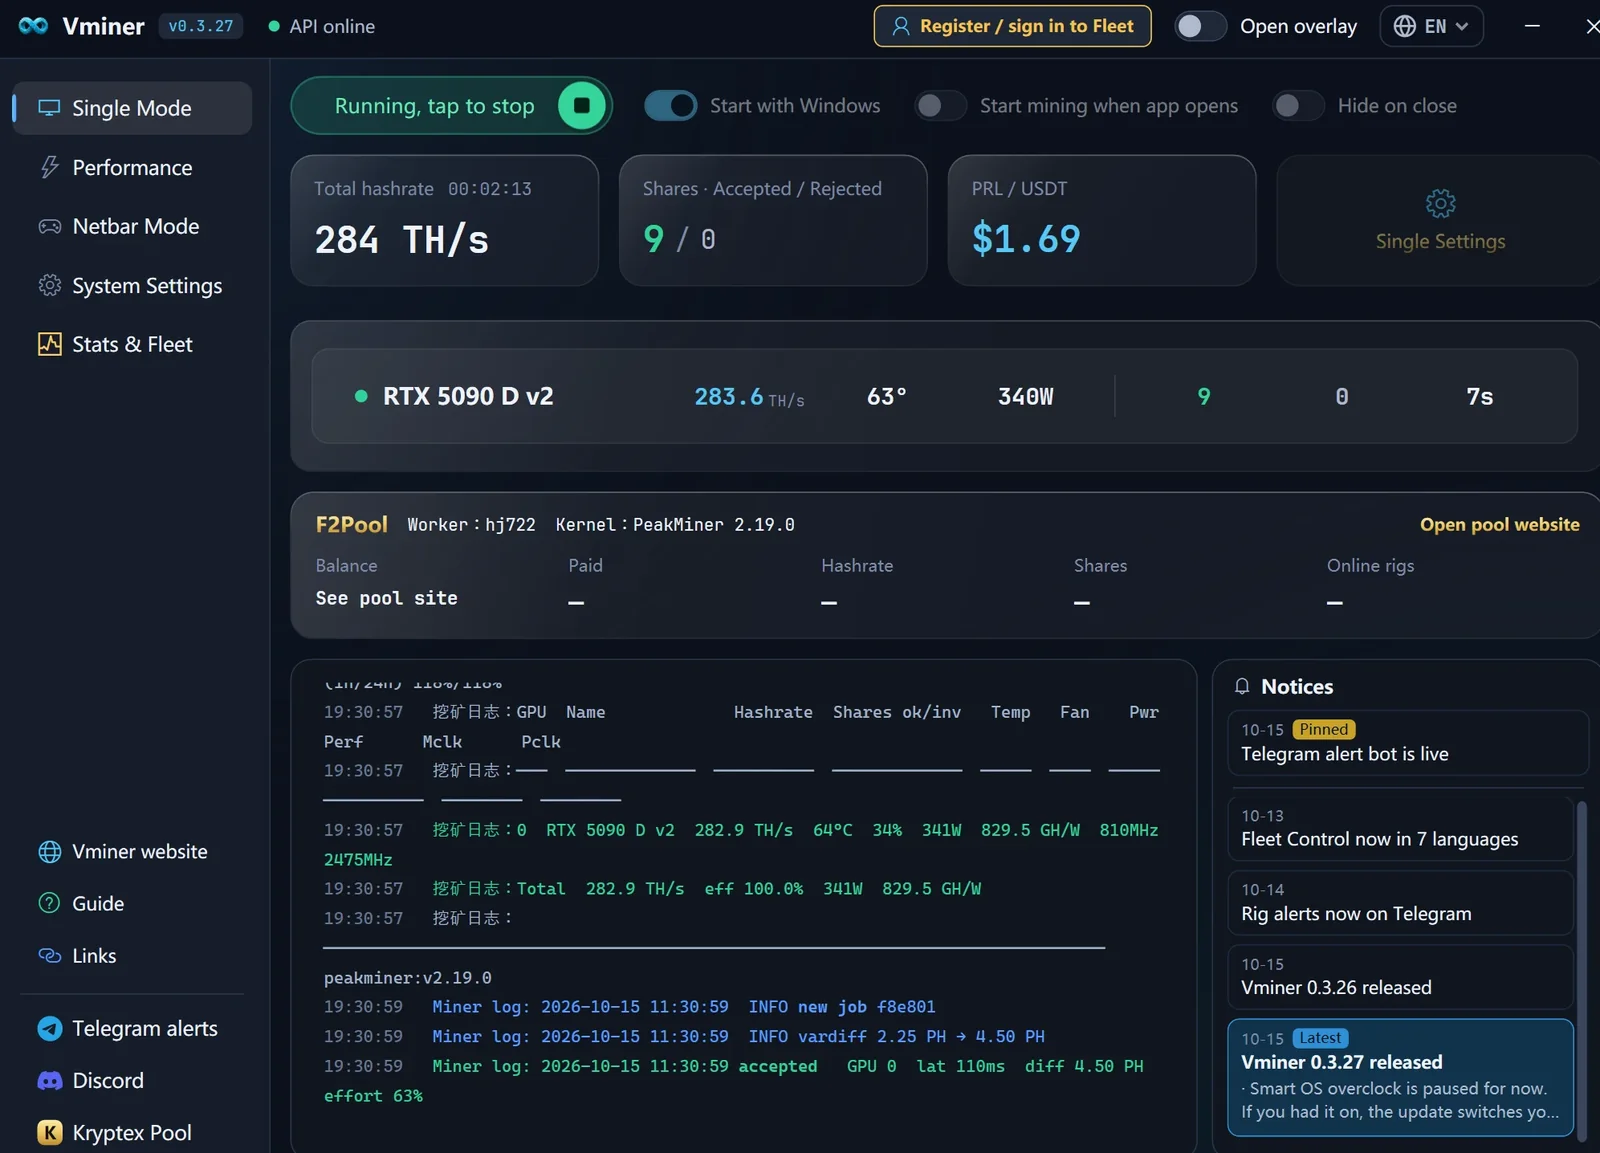Click the green status dot beside RTX 5090 D v2
The height and width of the screenshot is (1153, 1600).
[361, 396]
